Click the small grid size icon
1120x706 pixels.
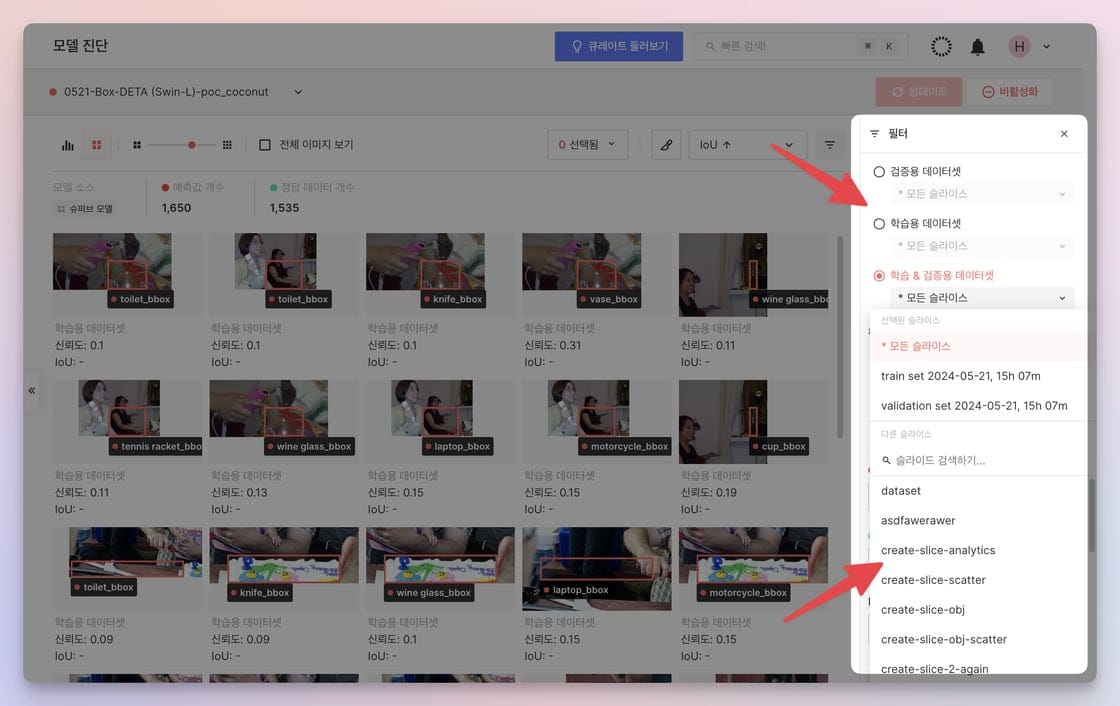click(137, 145)
